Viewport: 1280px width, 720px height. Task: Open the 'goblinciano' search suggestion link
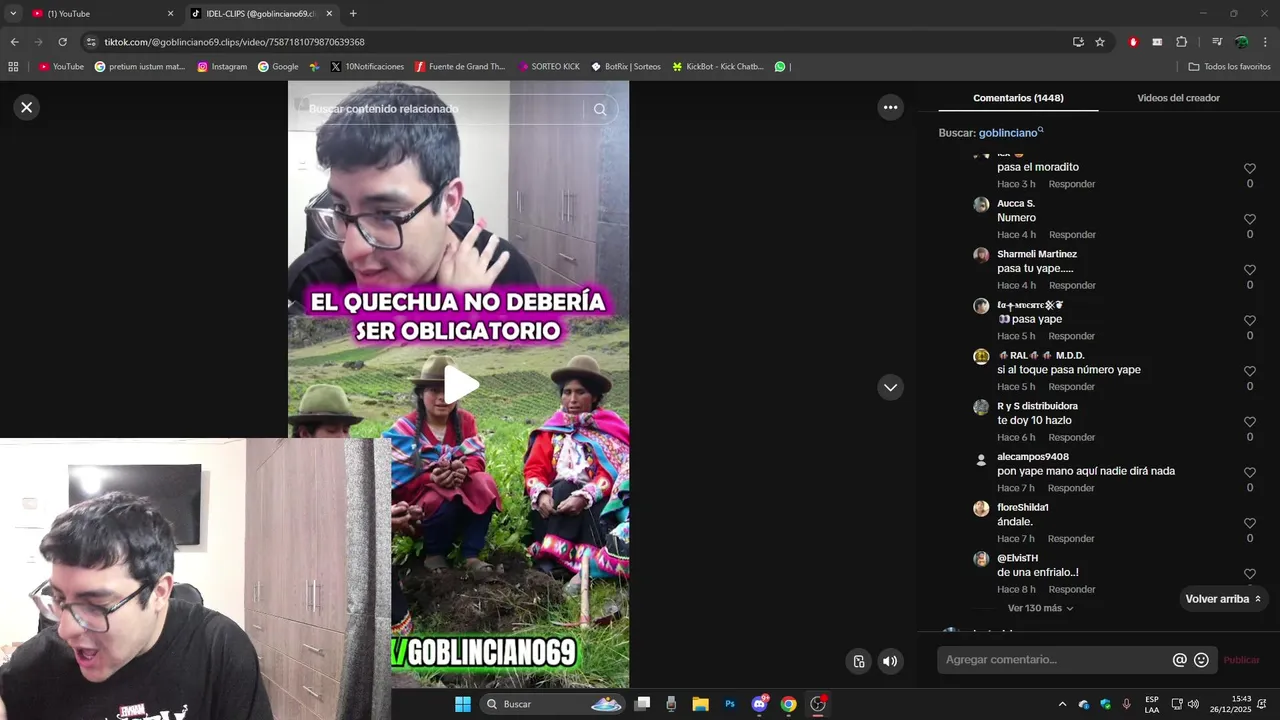pos(1010,133)
